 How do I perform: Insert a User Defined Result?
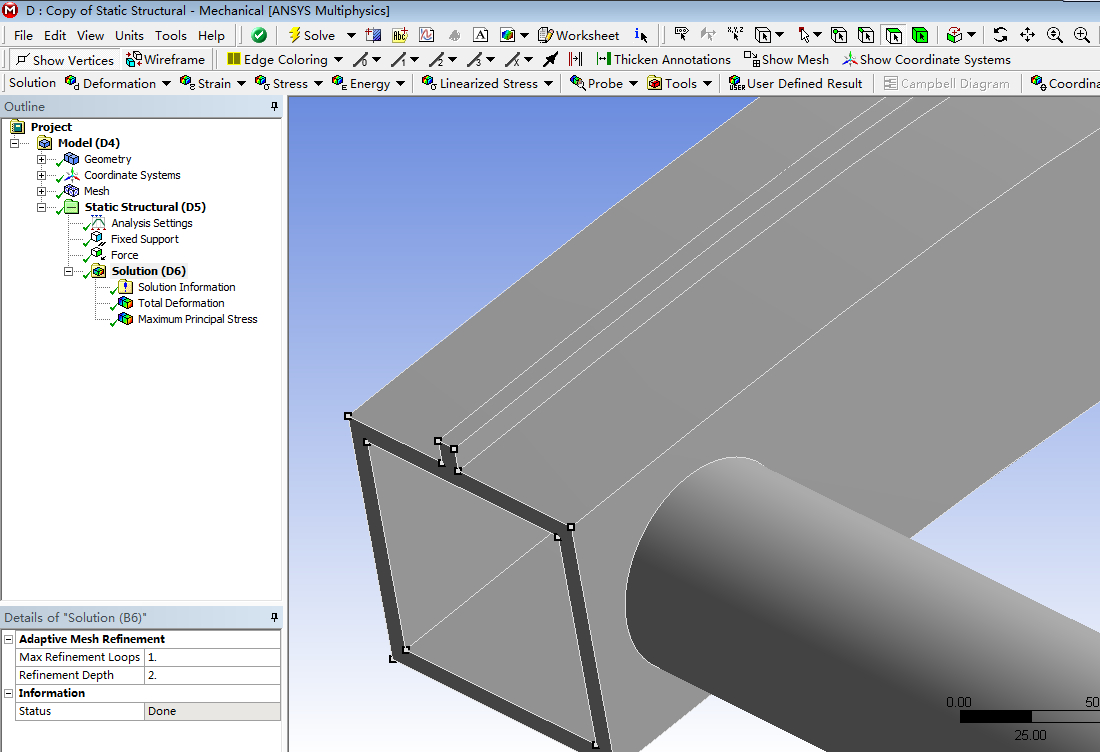795,83
